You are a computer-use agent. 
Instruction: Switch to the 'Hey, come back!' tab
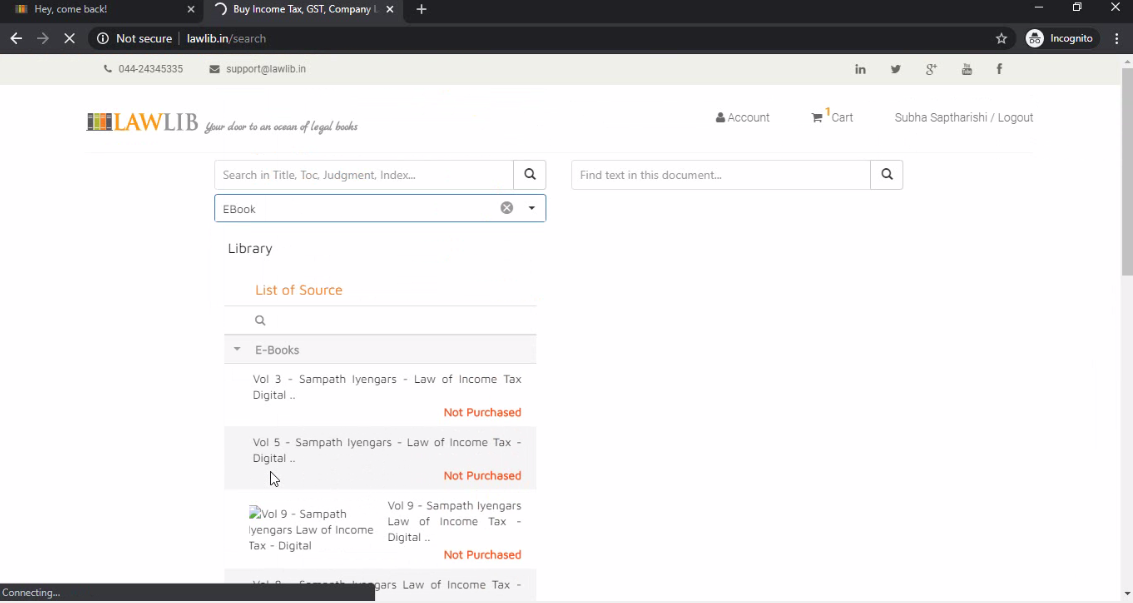pyautogui.click(x=103, y=9)
